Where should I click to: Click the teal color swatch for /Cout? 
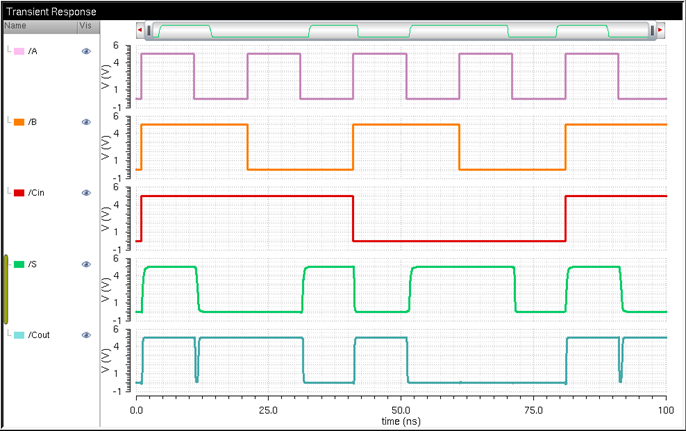(19, 335)
